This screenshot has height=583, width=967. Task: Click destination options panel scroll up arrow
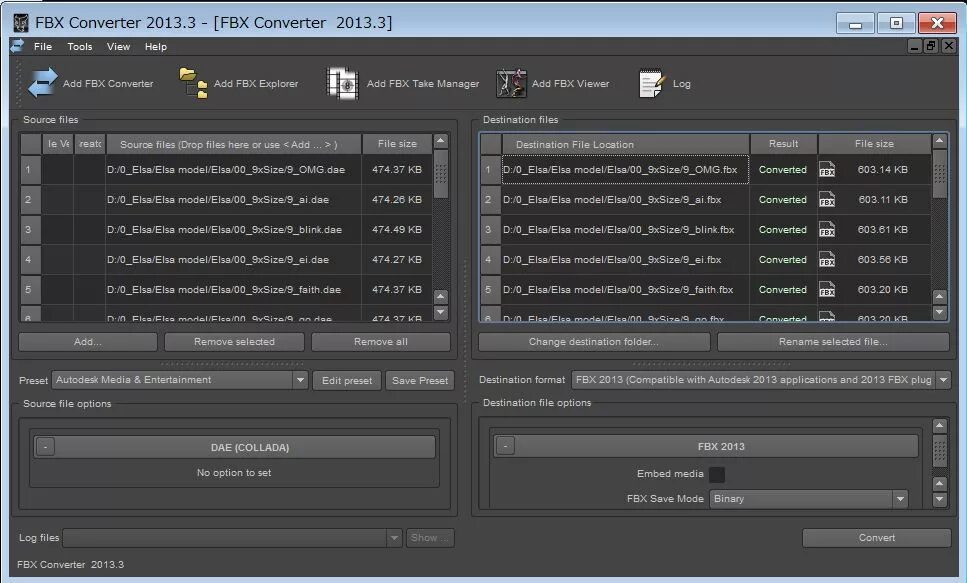939,425
